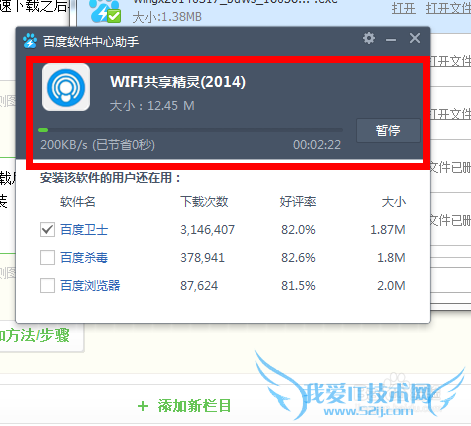The height and width of the screenshot is (426, 471).
Task: Select the 82.6% rating value
Action: point(298,258)
